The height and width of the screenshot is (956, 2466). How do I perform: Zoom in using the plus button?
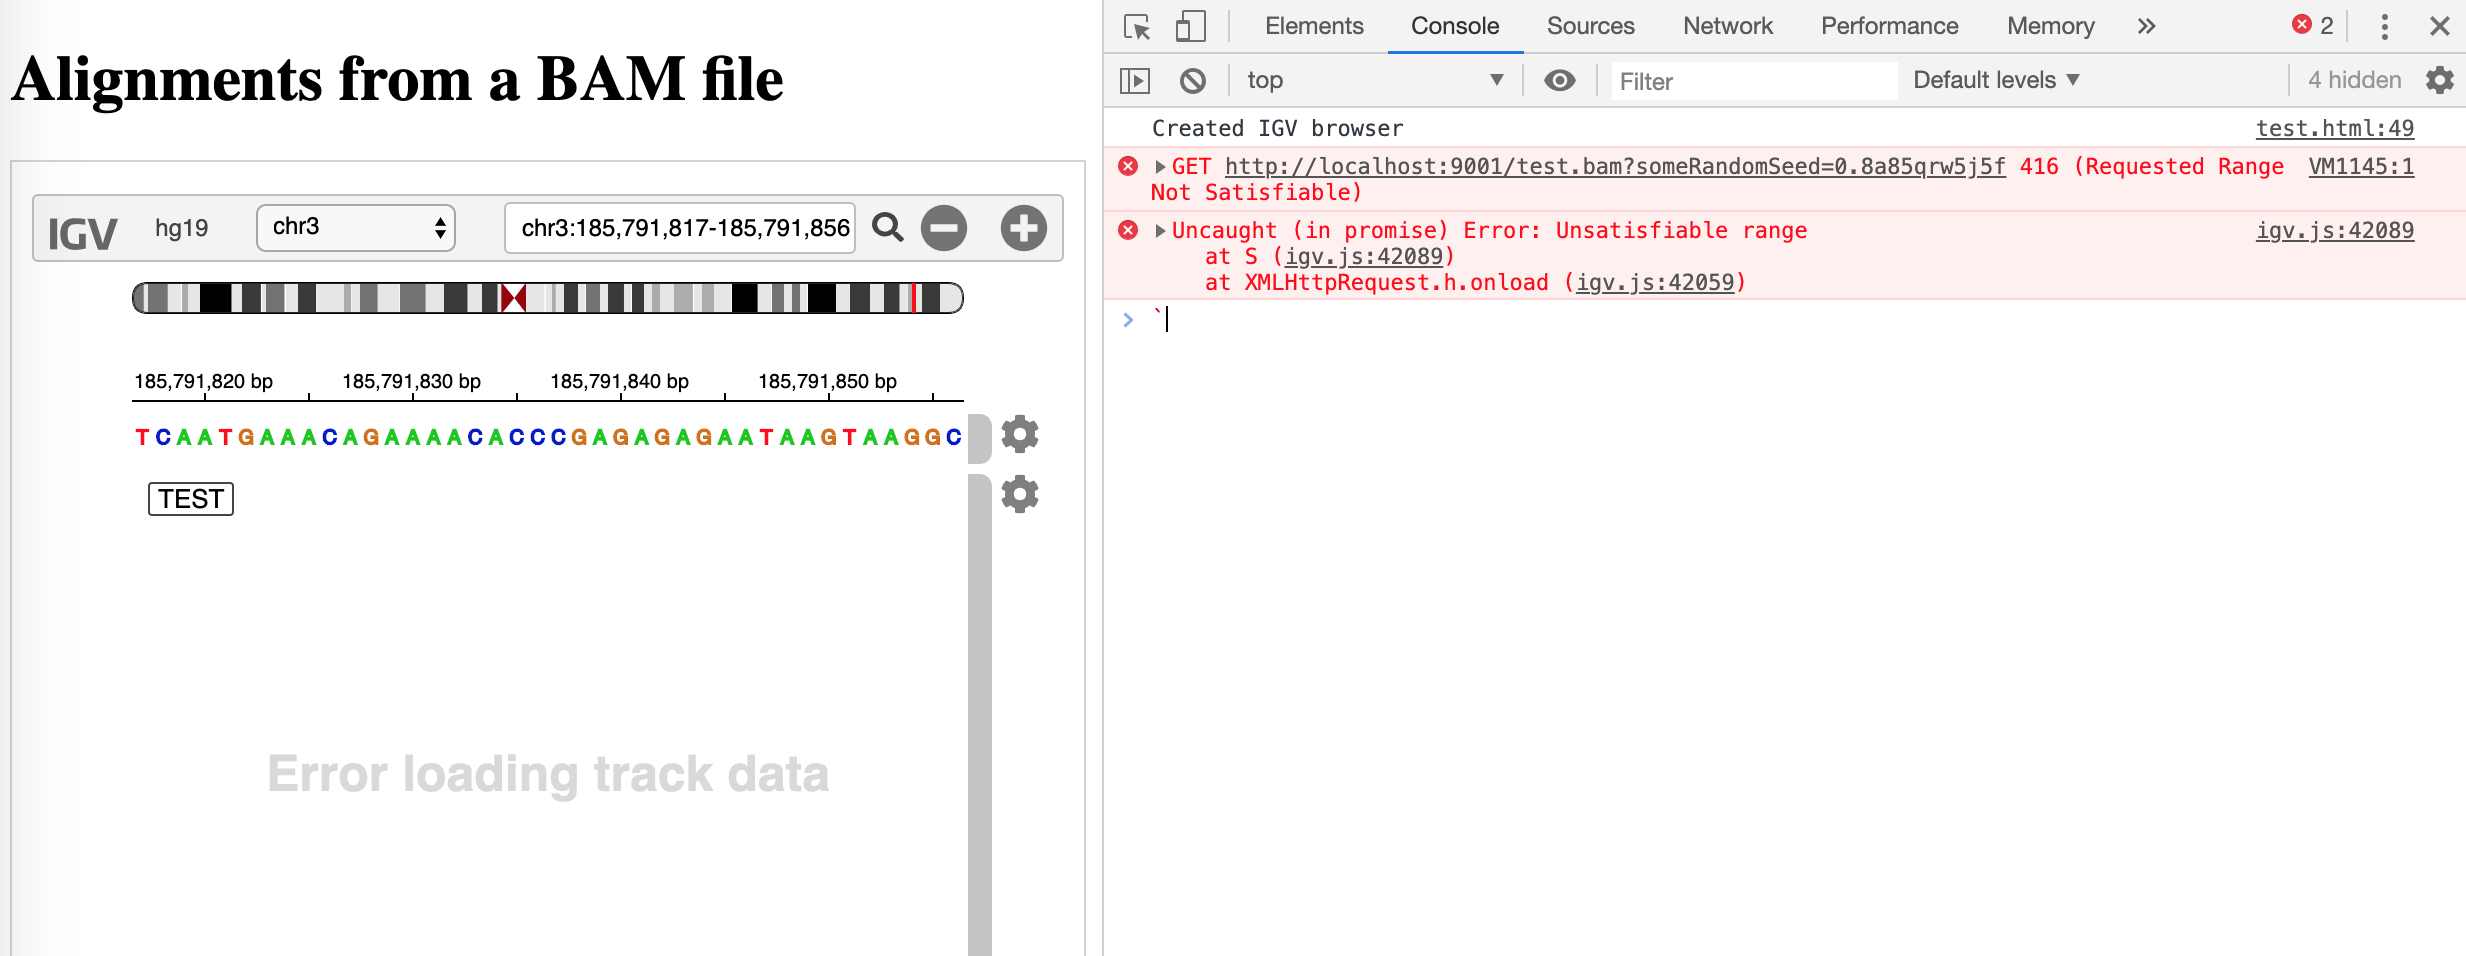click(1023, 228)
